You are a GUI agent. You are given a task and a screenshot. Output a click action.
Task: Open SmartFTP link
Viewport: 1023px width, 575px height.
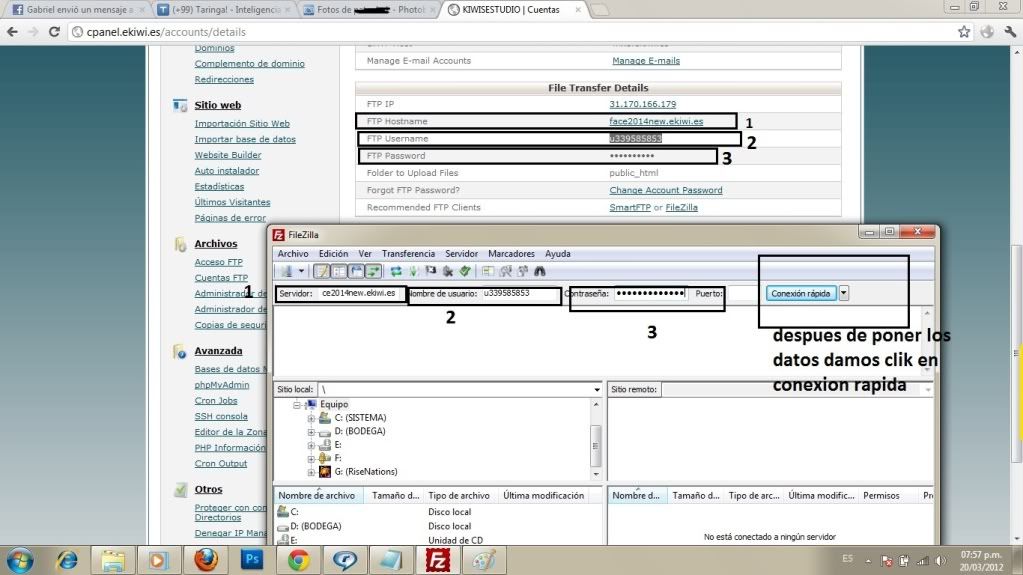tap(630, 207)
